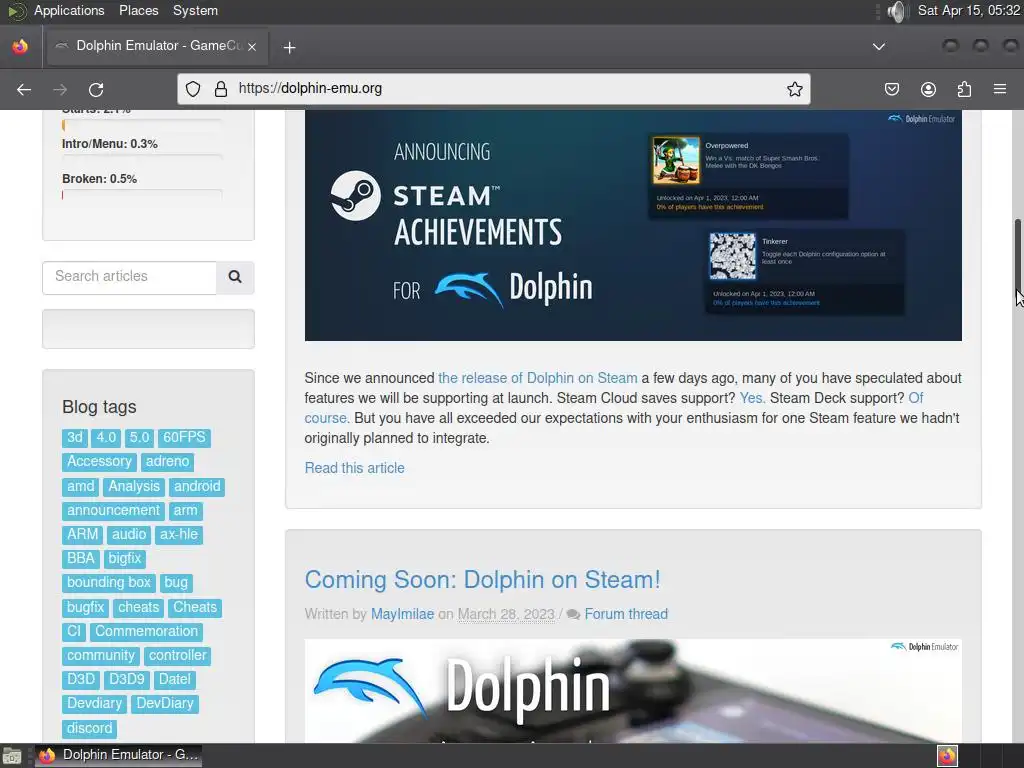Select the uppercase ARM blog tag
The height and width of the screenshot is (768, 1024).
(x=82, y=535)
